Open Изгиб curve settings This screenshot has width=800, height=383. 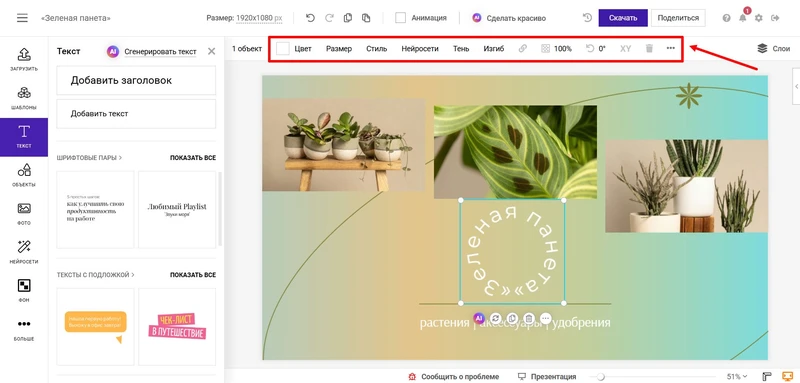494,49
